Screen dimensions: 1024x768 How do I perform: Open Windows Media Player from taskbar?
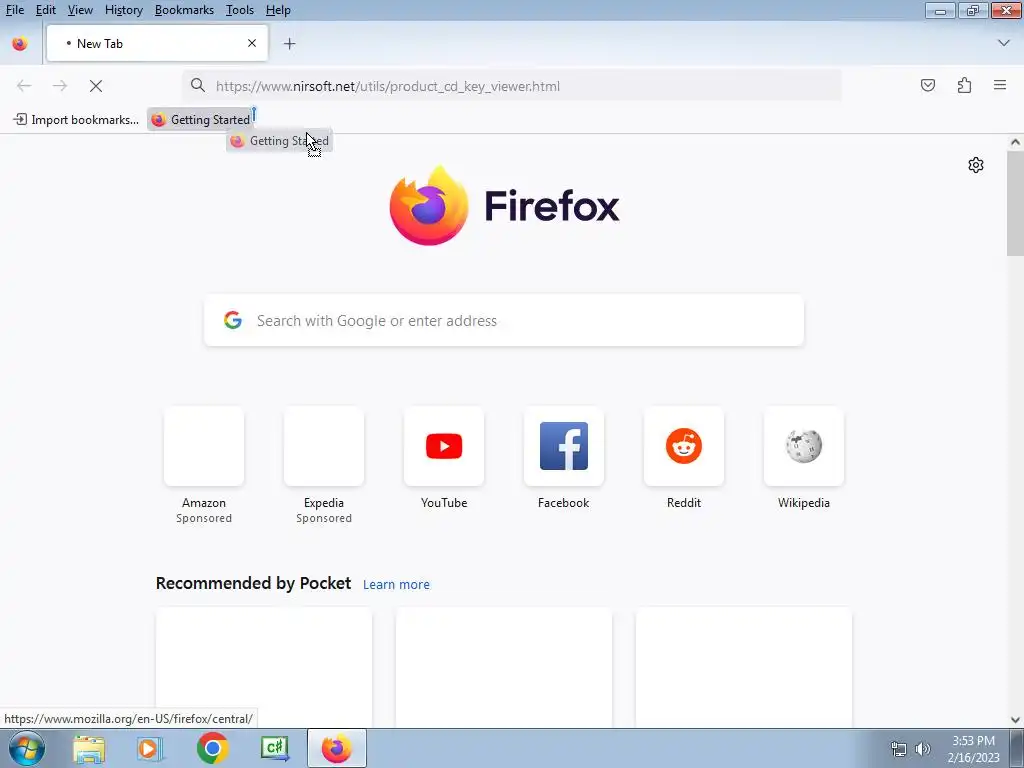pyautogui.click(x=149, y=748)
